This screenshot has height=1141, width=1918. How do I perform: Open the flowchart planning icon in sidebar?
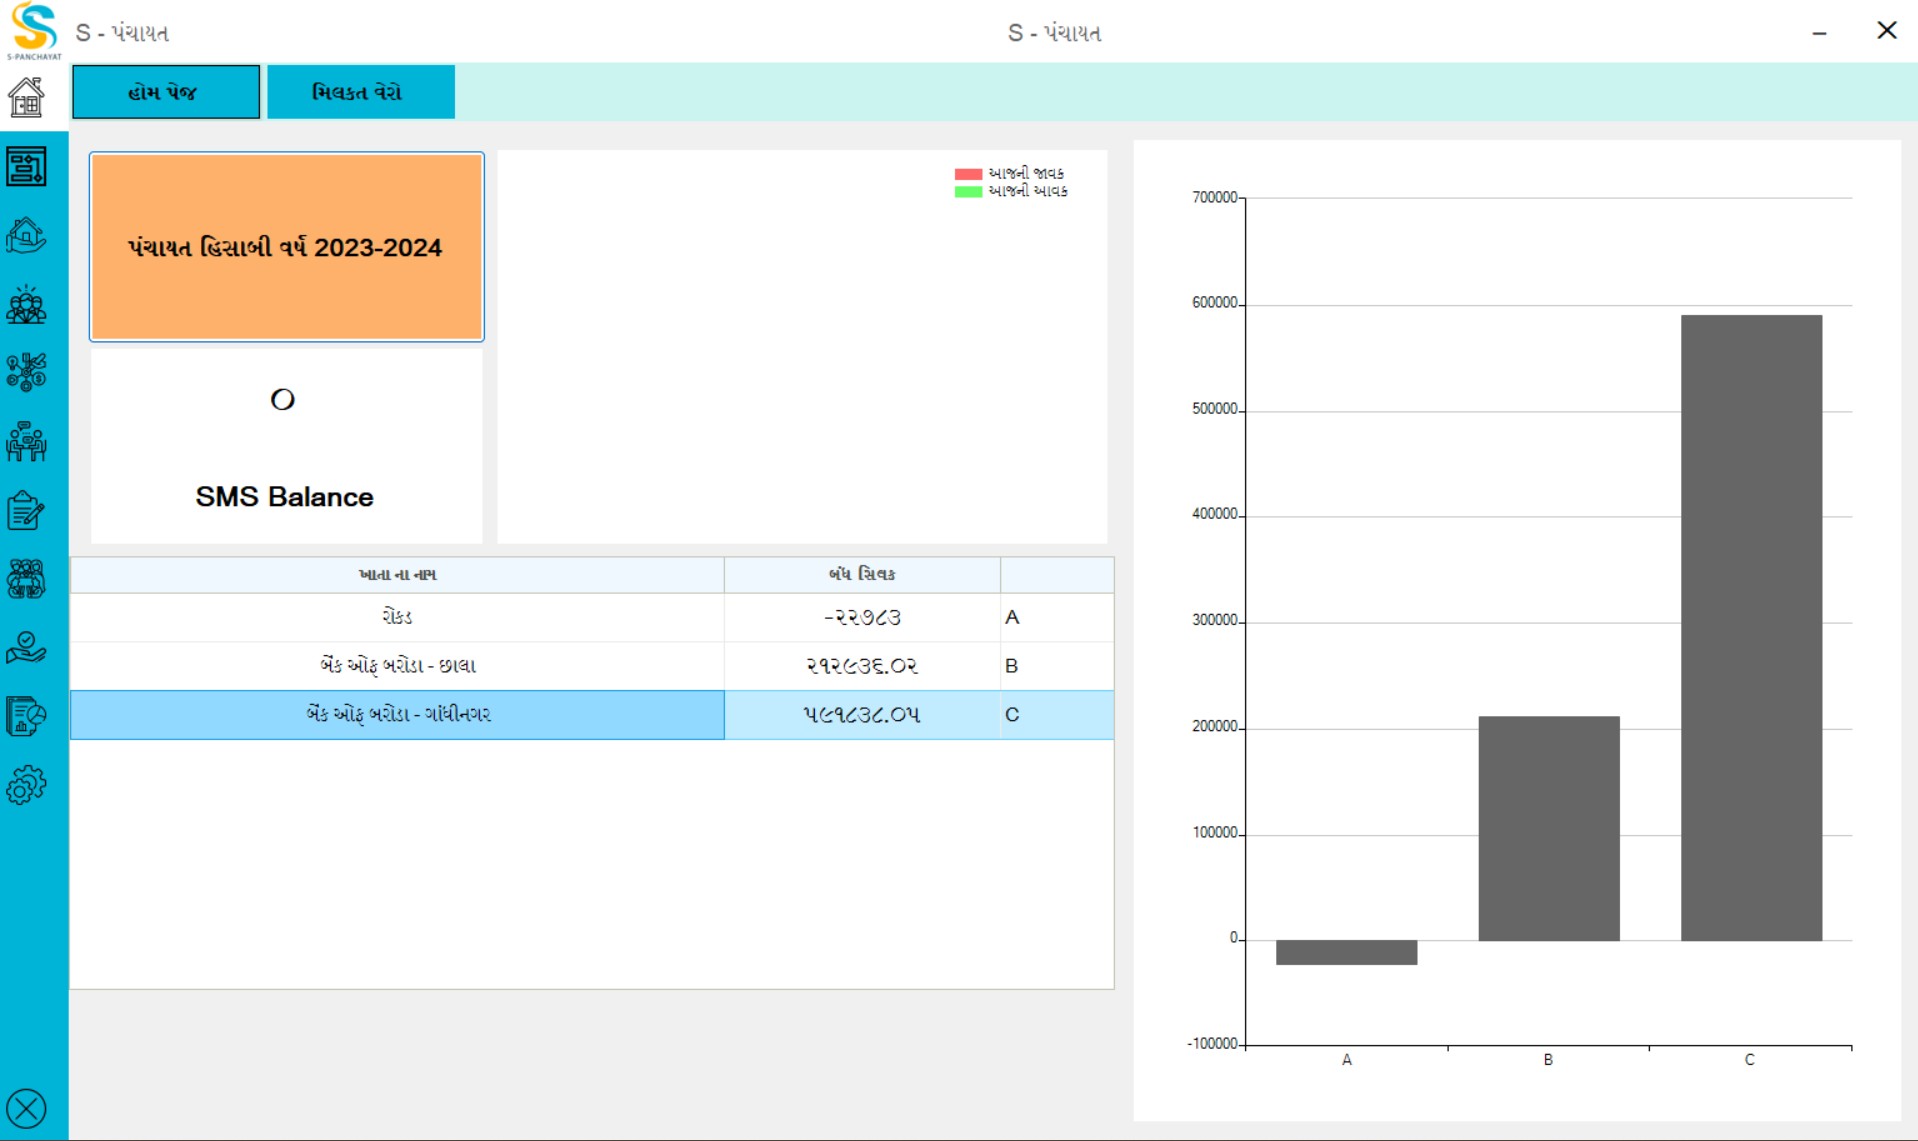[x=26, y=167]
